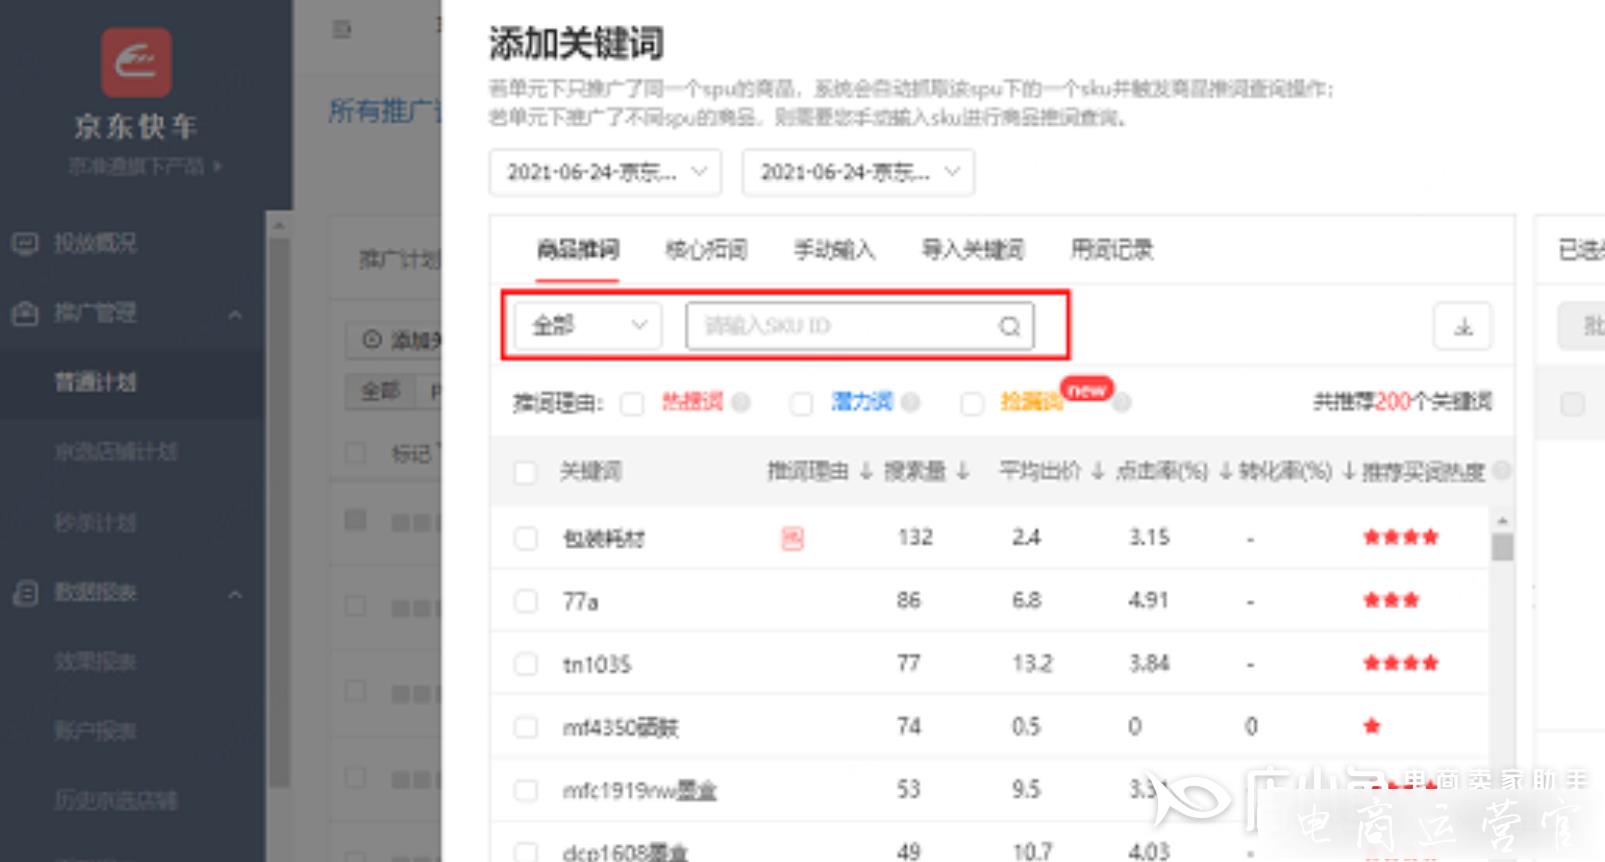Screen dimensions: 1605x862
Task: Click sort arrow next to 搜索量 column
Action: tap(963, 471)
